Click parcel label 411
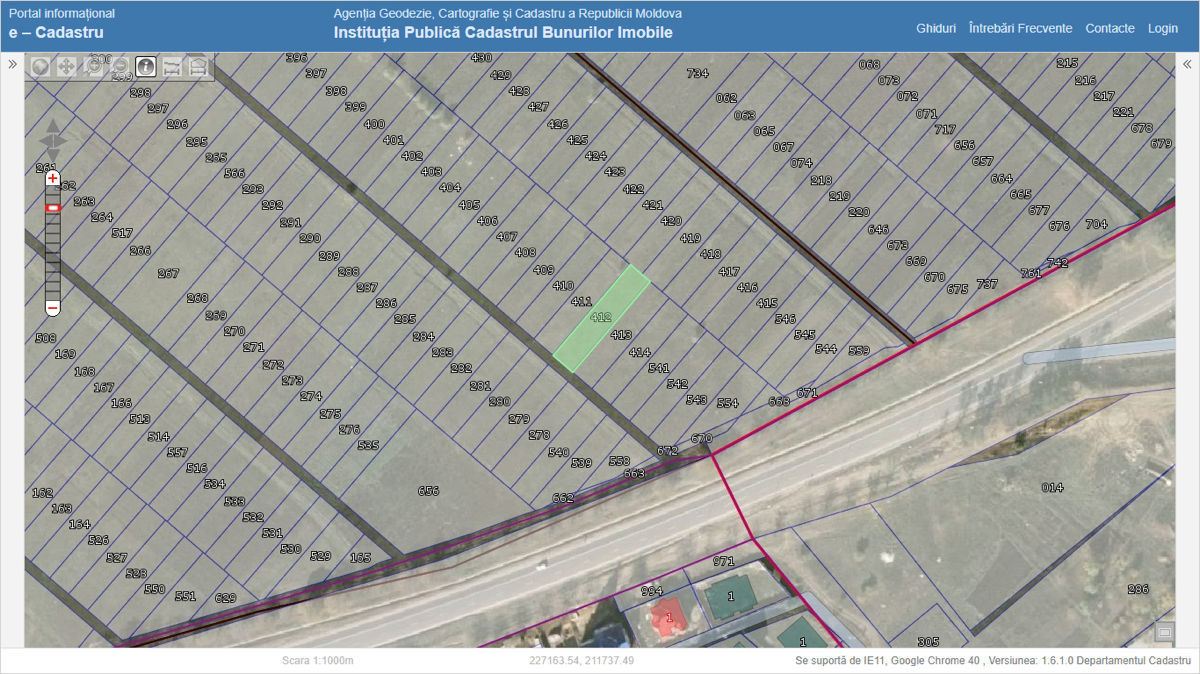Image resolution: width=1200 pixels, height=674 pixels. pyautogui.click(x=581, y=301)
